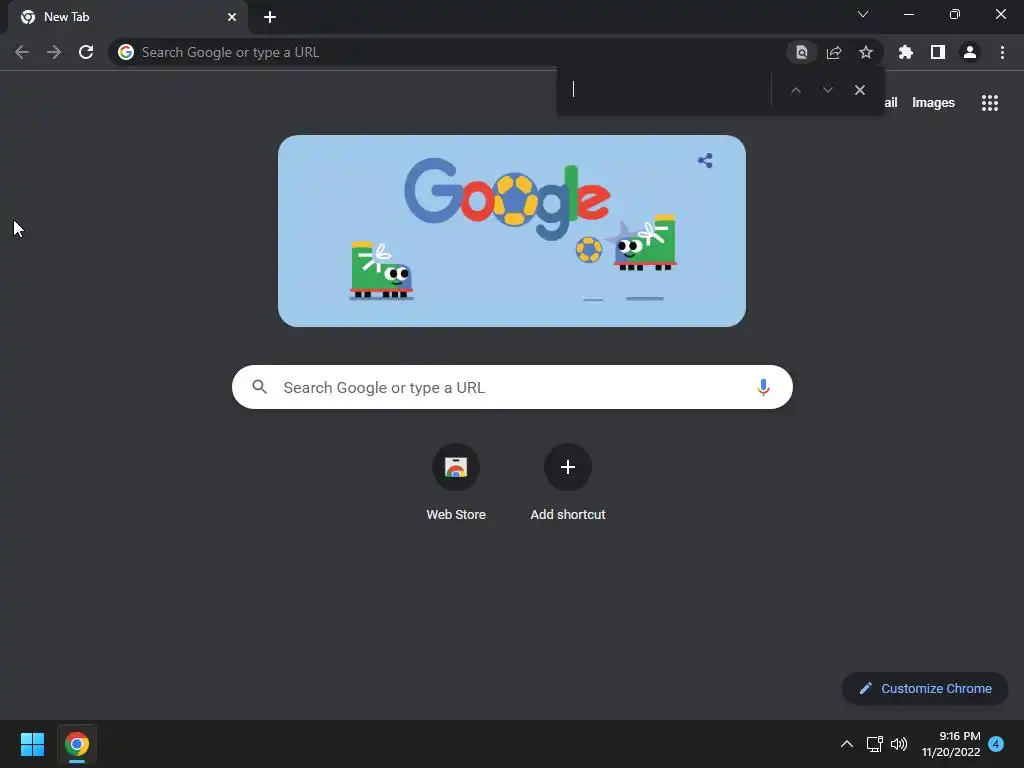This screenshot has height=768, width=1024.
Task: Open a new tab with plus button
Action: pyautogui.click(x=270, y=17)
